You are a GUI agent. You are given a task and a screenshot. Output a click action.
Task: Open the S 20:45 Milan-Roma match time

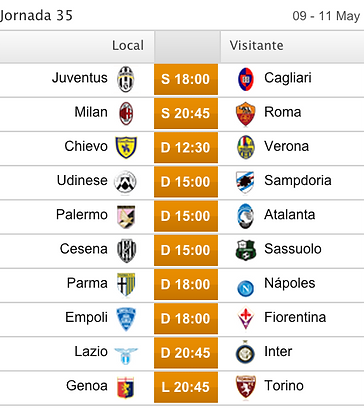click(x=186, y=114)
